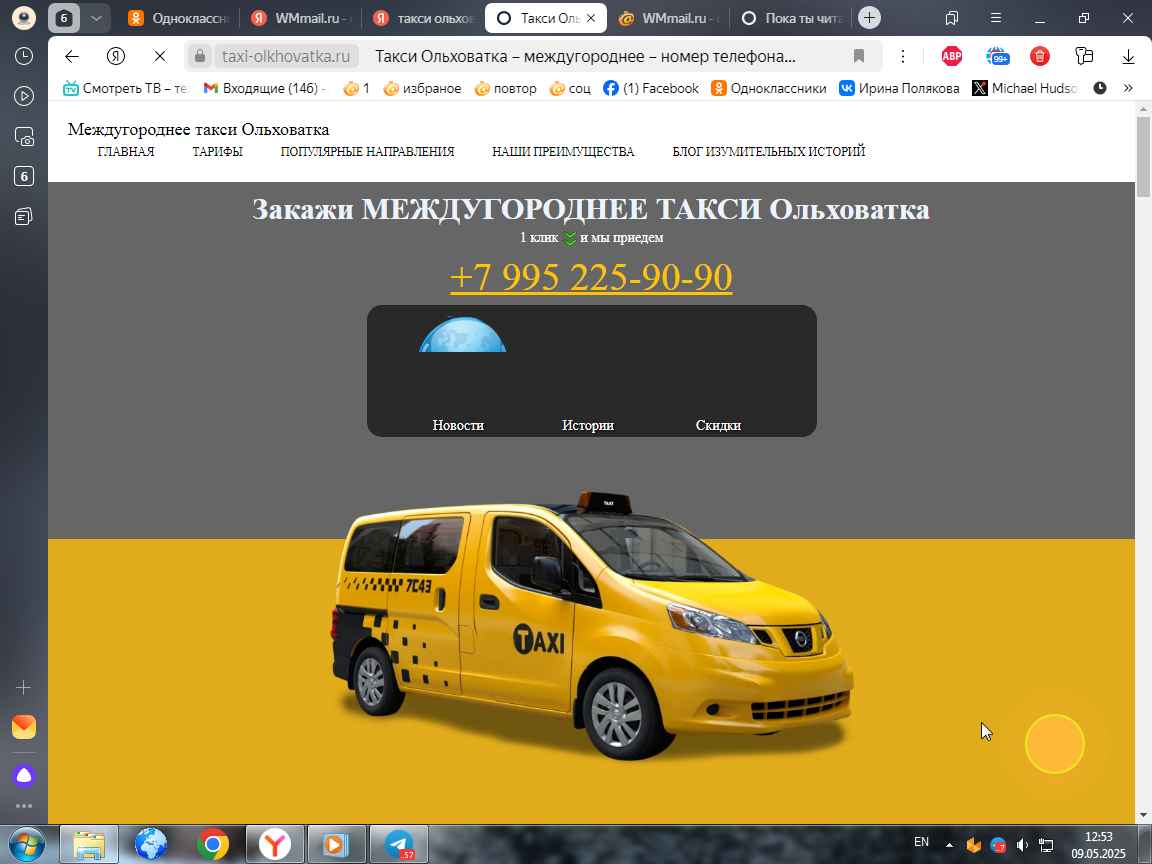Open history clock icon in sidebar
Image resolution: width=1152 pixels, height=864 pixels.
pos(24,56)
